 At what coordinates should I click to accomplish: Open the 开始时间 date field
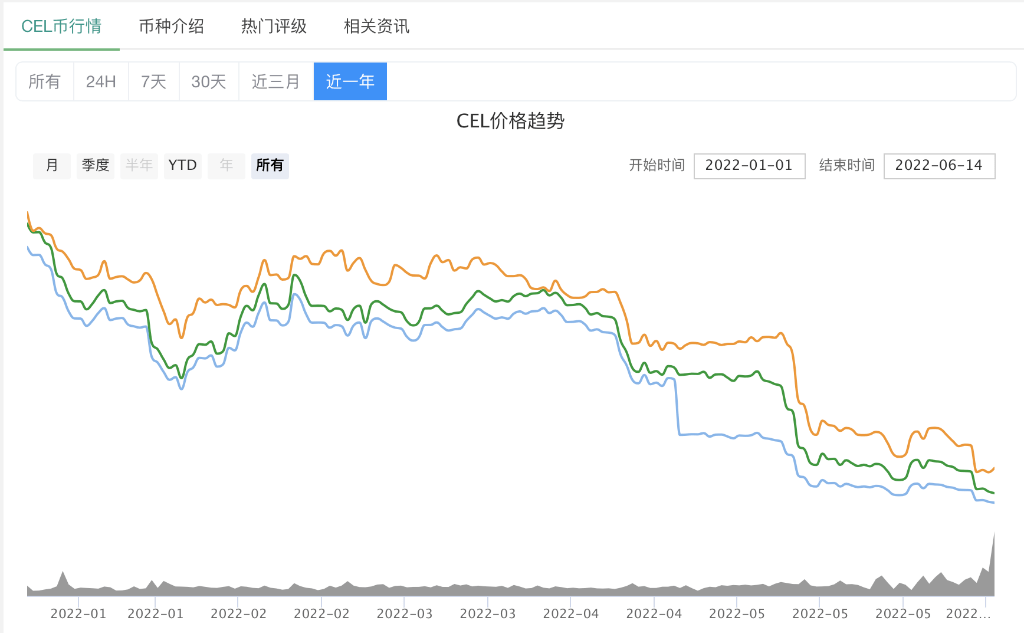pos(749,165)
